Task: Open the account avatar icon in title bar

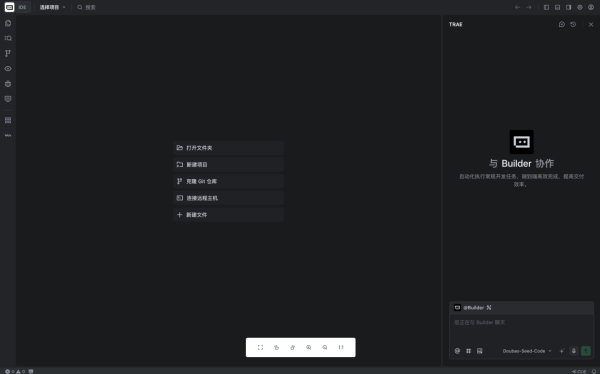Action: [x=591, y=7]
